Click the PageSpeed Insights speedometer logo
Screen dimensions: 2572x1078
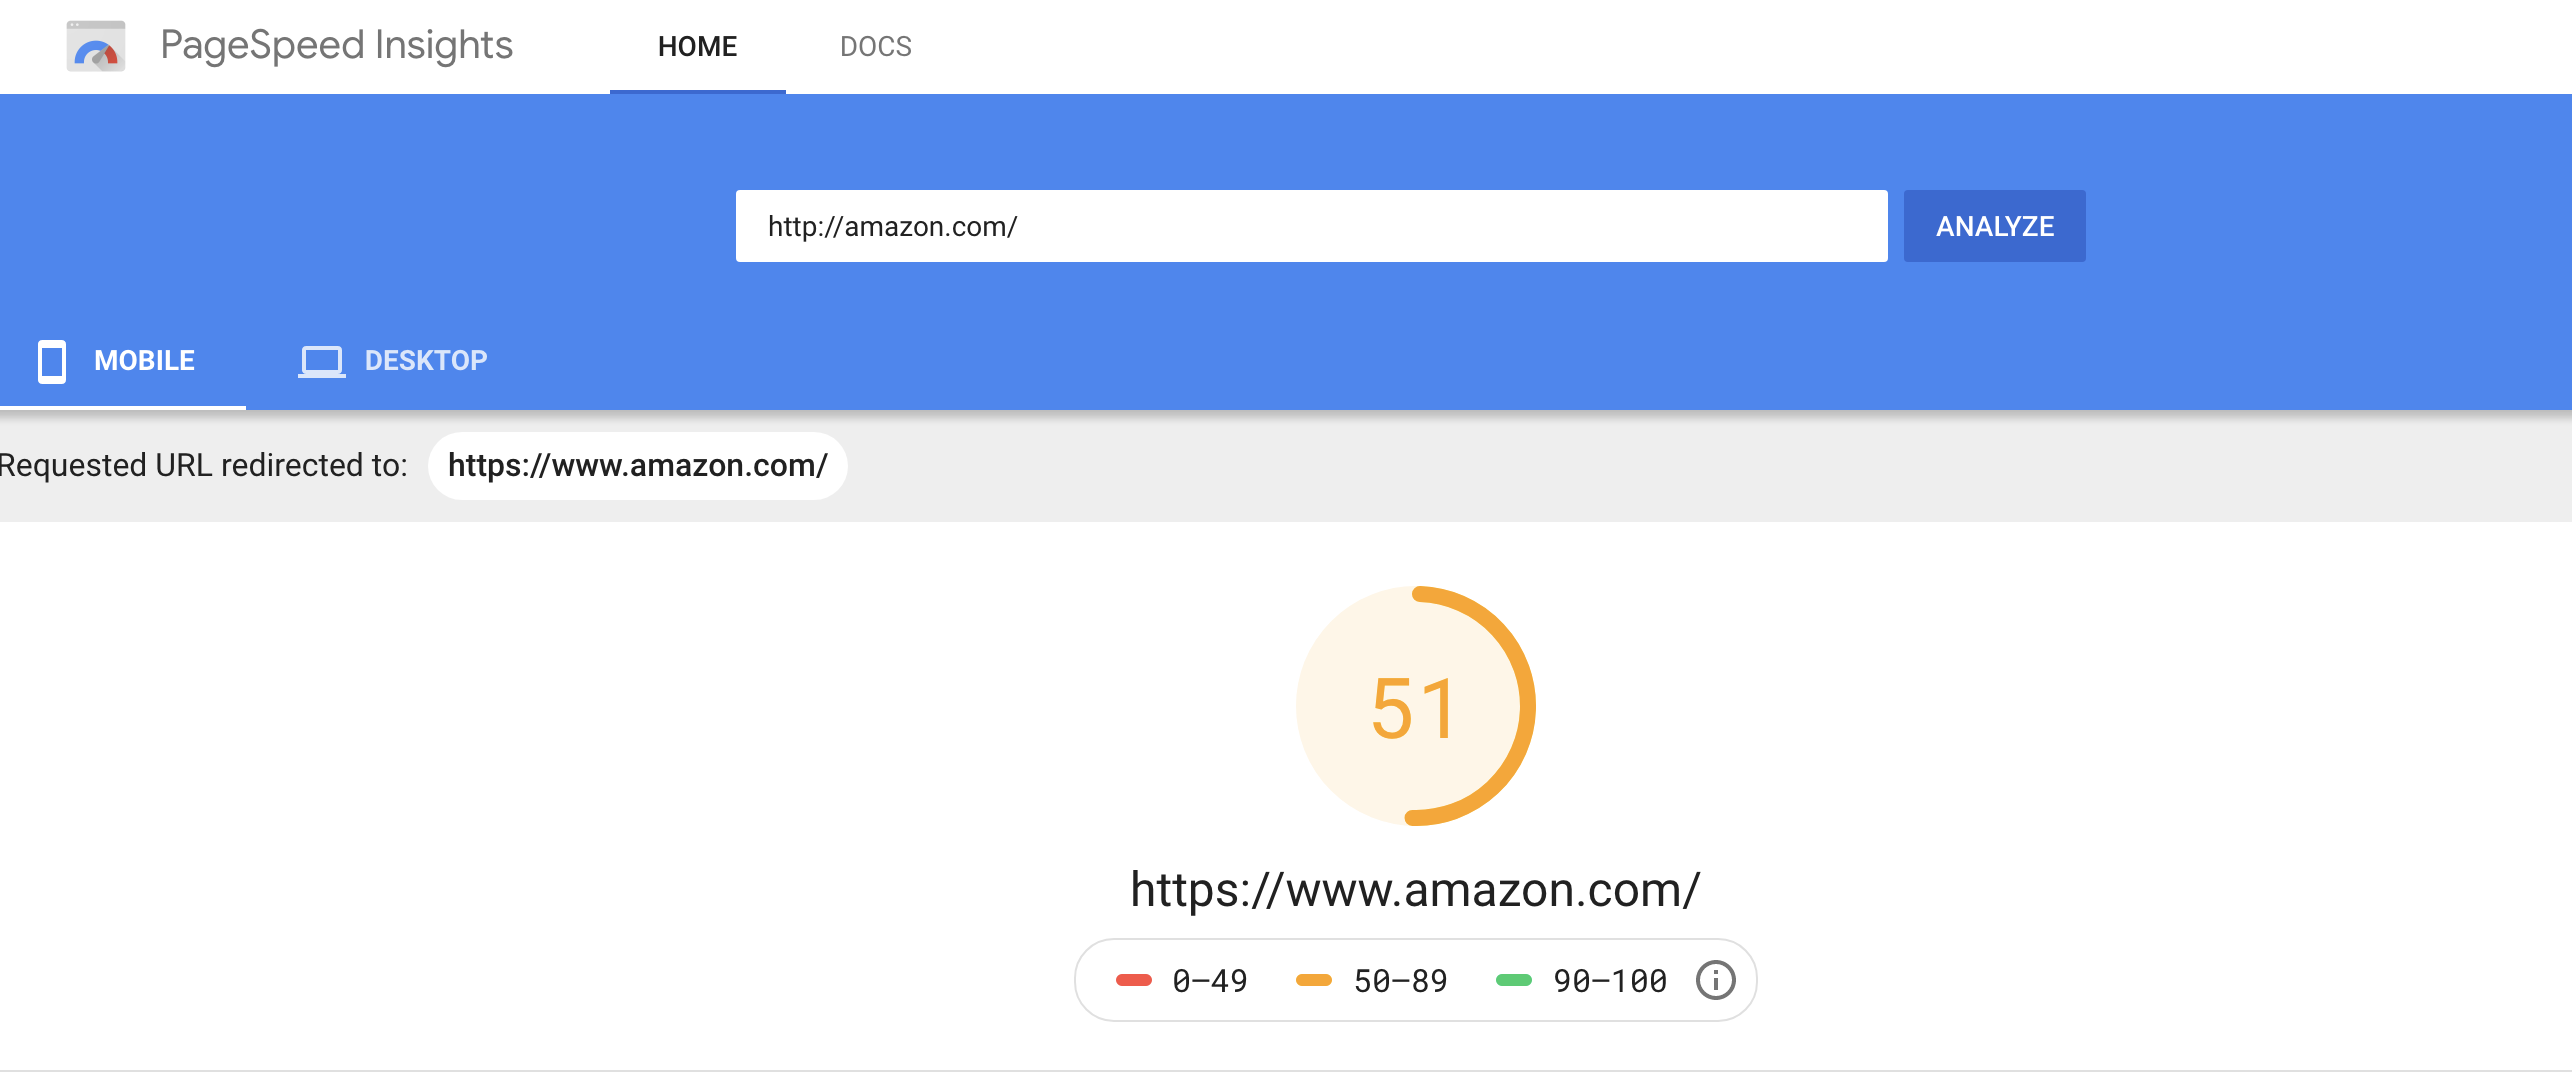point(96,46)
